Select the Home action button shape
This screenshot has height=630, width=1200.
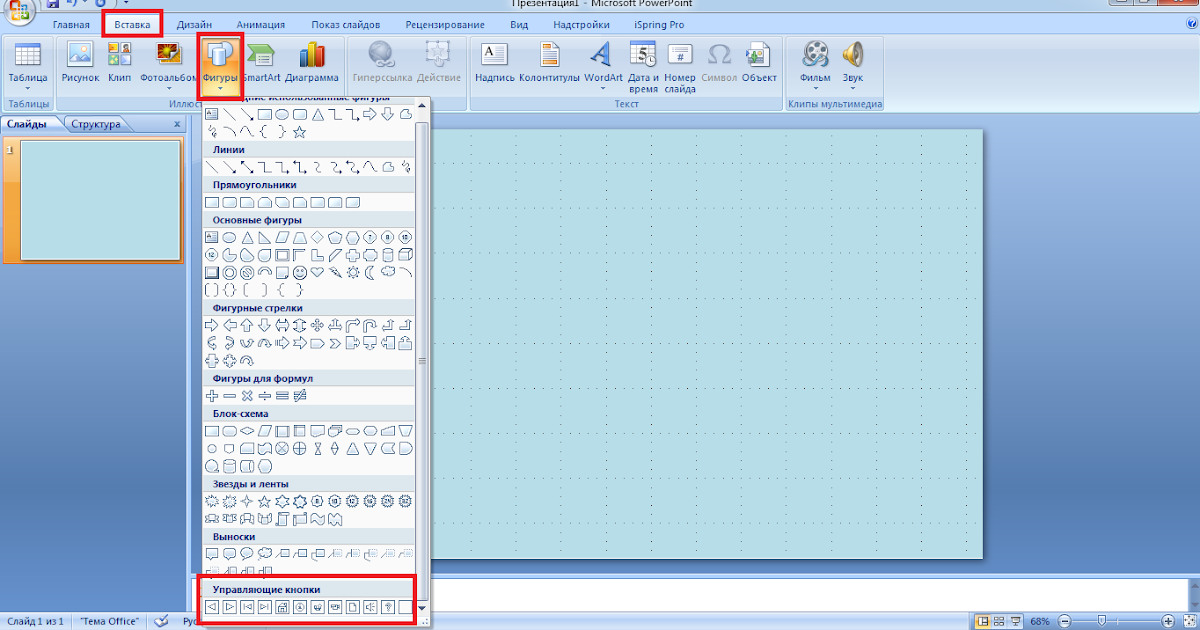click(282, 607)
